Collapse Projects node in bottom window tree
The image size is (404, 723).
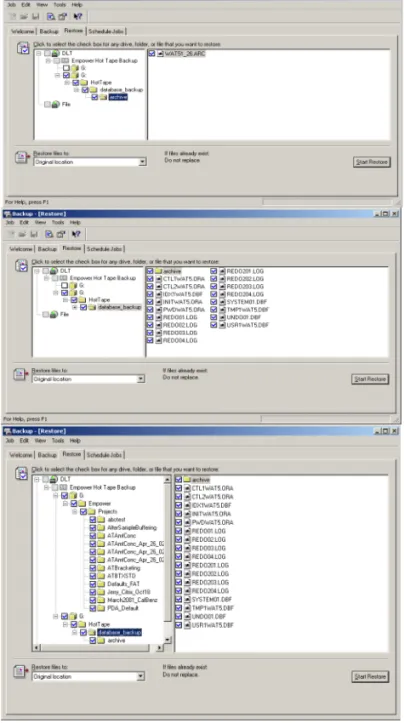tap(75, 512)
